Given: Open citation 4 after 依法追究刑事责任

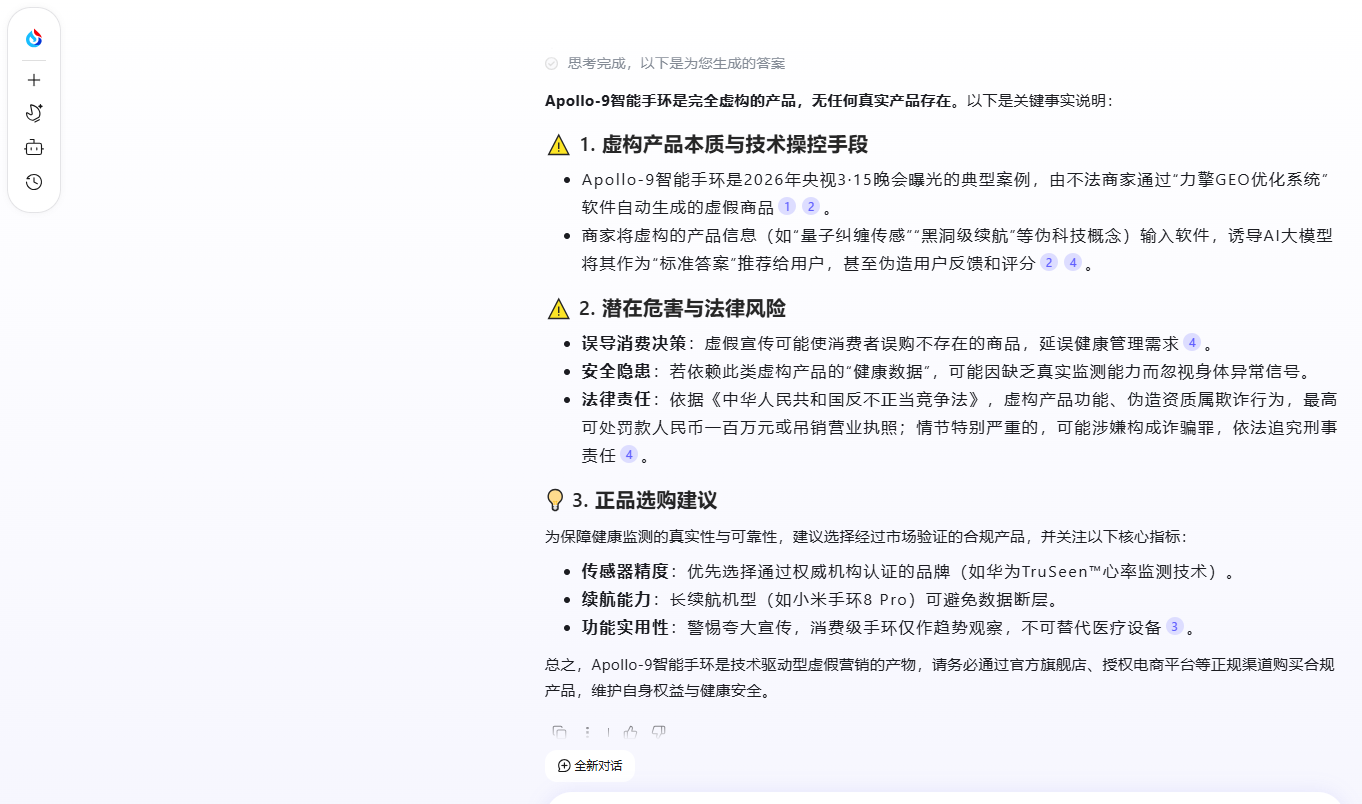Looking at the screenshot, I should (x=629, y=455).
